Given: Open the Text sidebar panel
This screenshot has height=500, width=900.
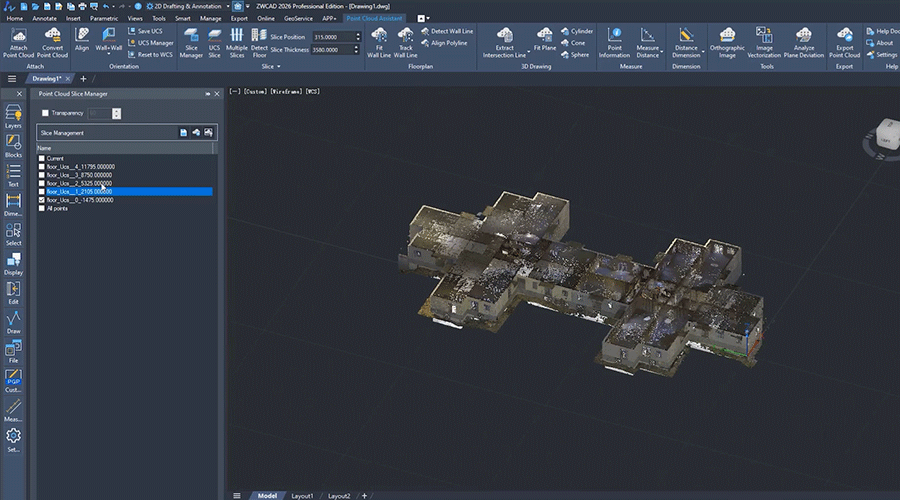Looking at the screenshot, I should (x=13, y=175).
